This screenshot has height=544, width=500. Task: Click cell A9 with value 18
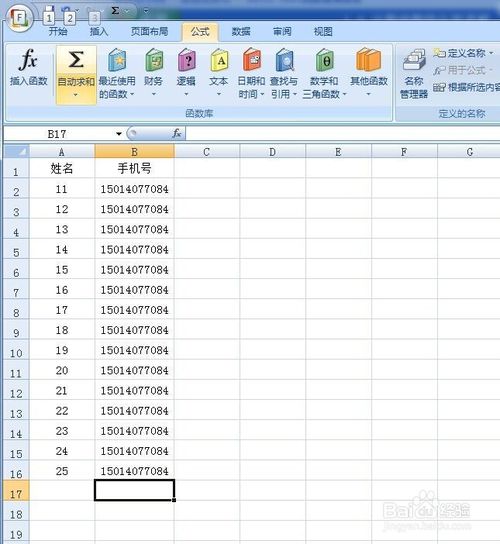pos(62,330)
